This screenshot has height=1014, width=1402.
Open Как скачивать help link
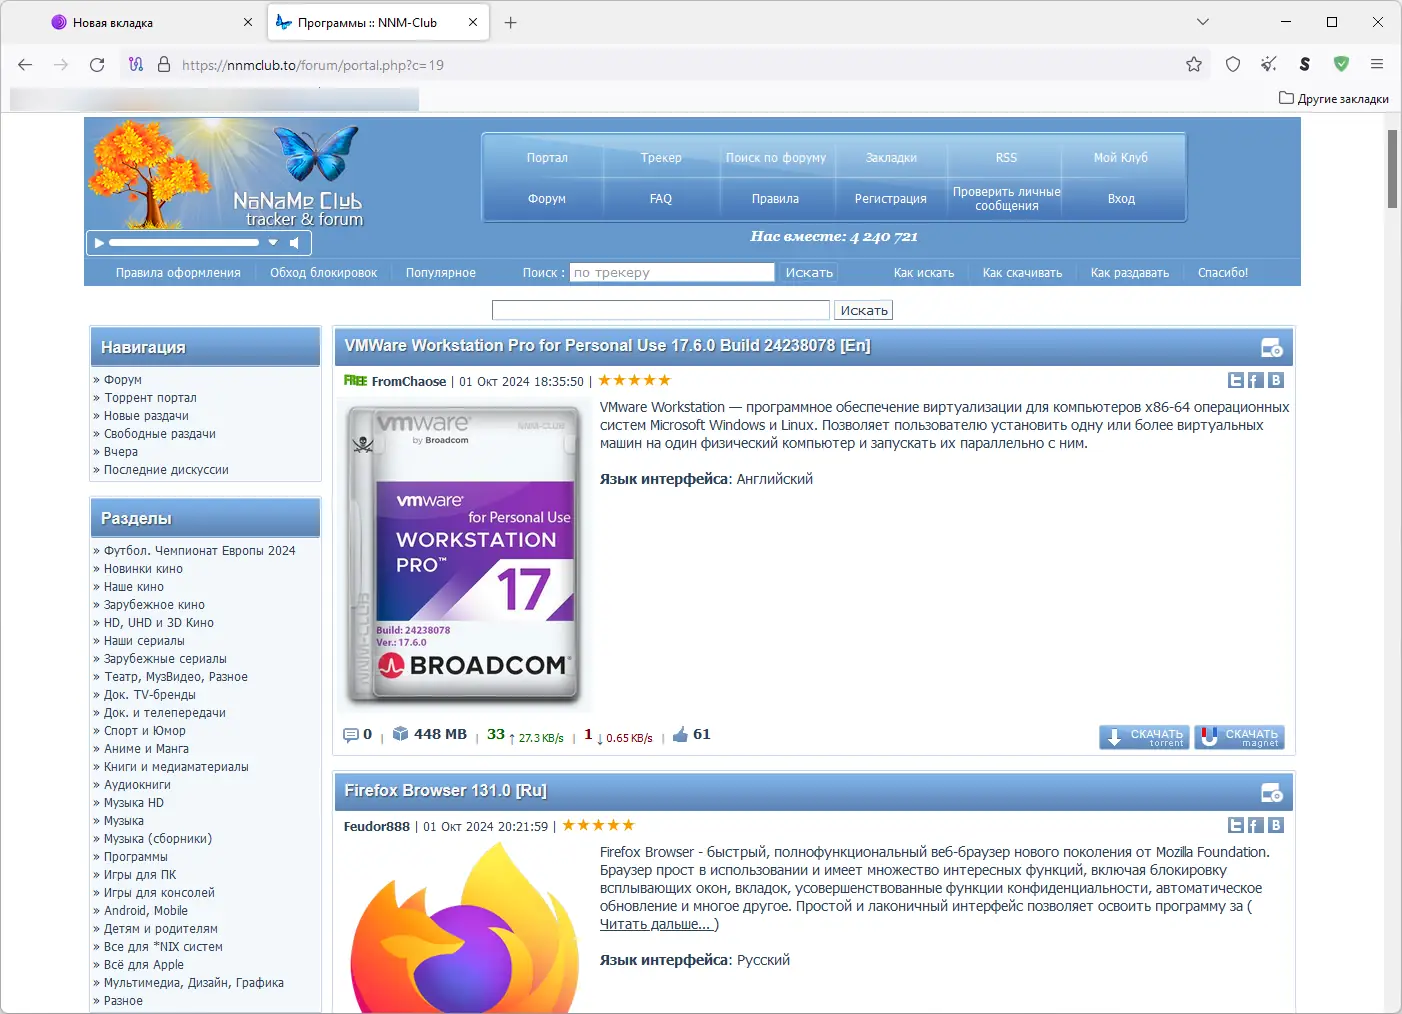point(1022,273)
